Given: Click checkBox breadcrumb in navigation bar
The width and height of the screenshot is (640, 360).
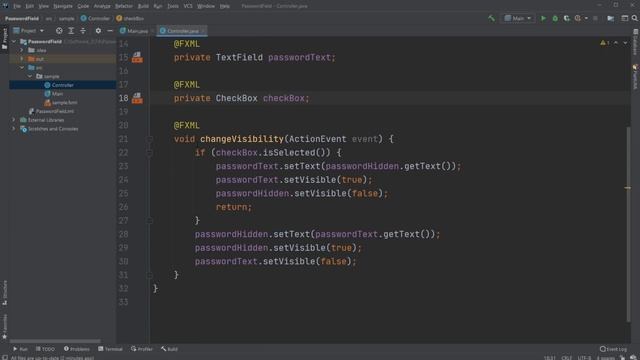Looking at the screenshot, I should click(130, 18).
